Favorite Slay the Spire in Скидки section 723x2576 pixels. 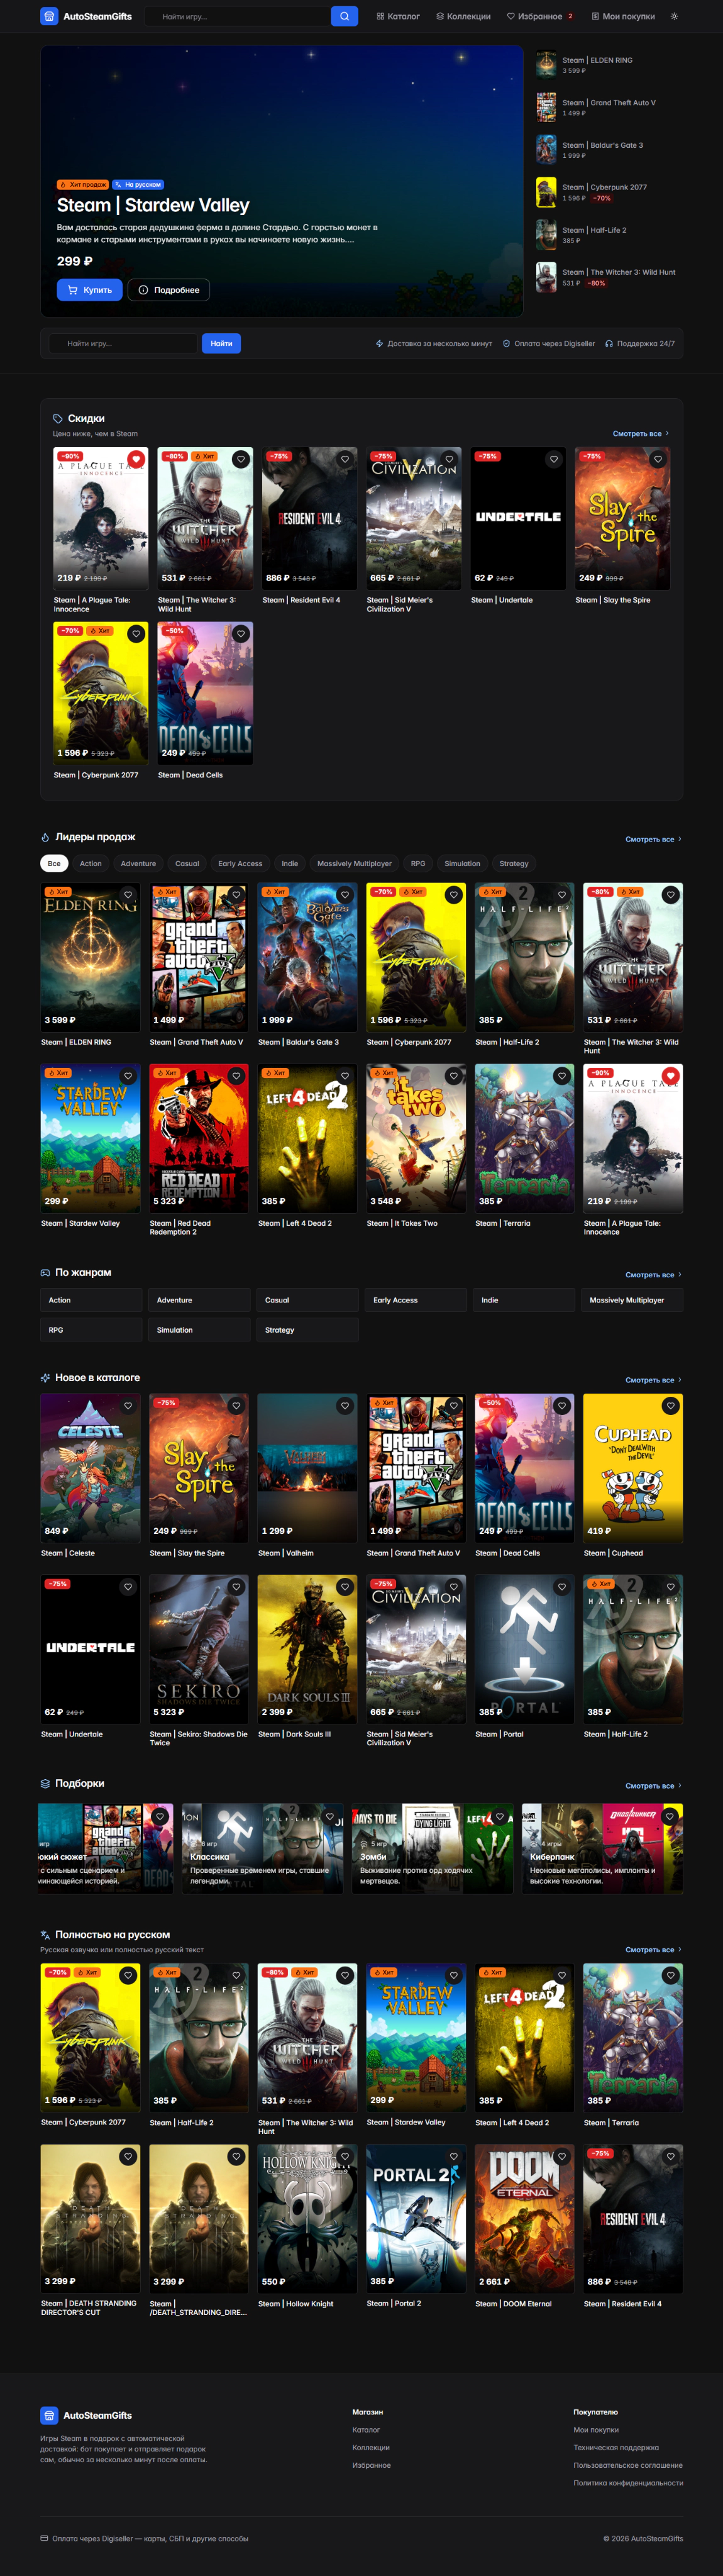(x=658, y=459)
